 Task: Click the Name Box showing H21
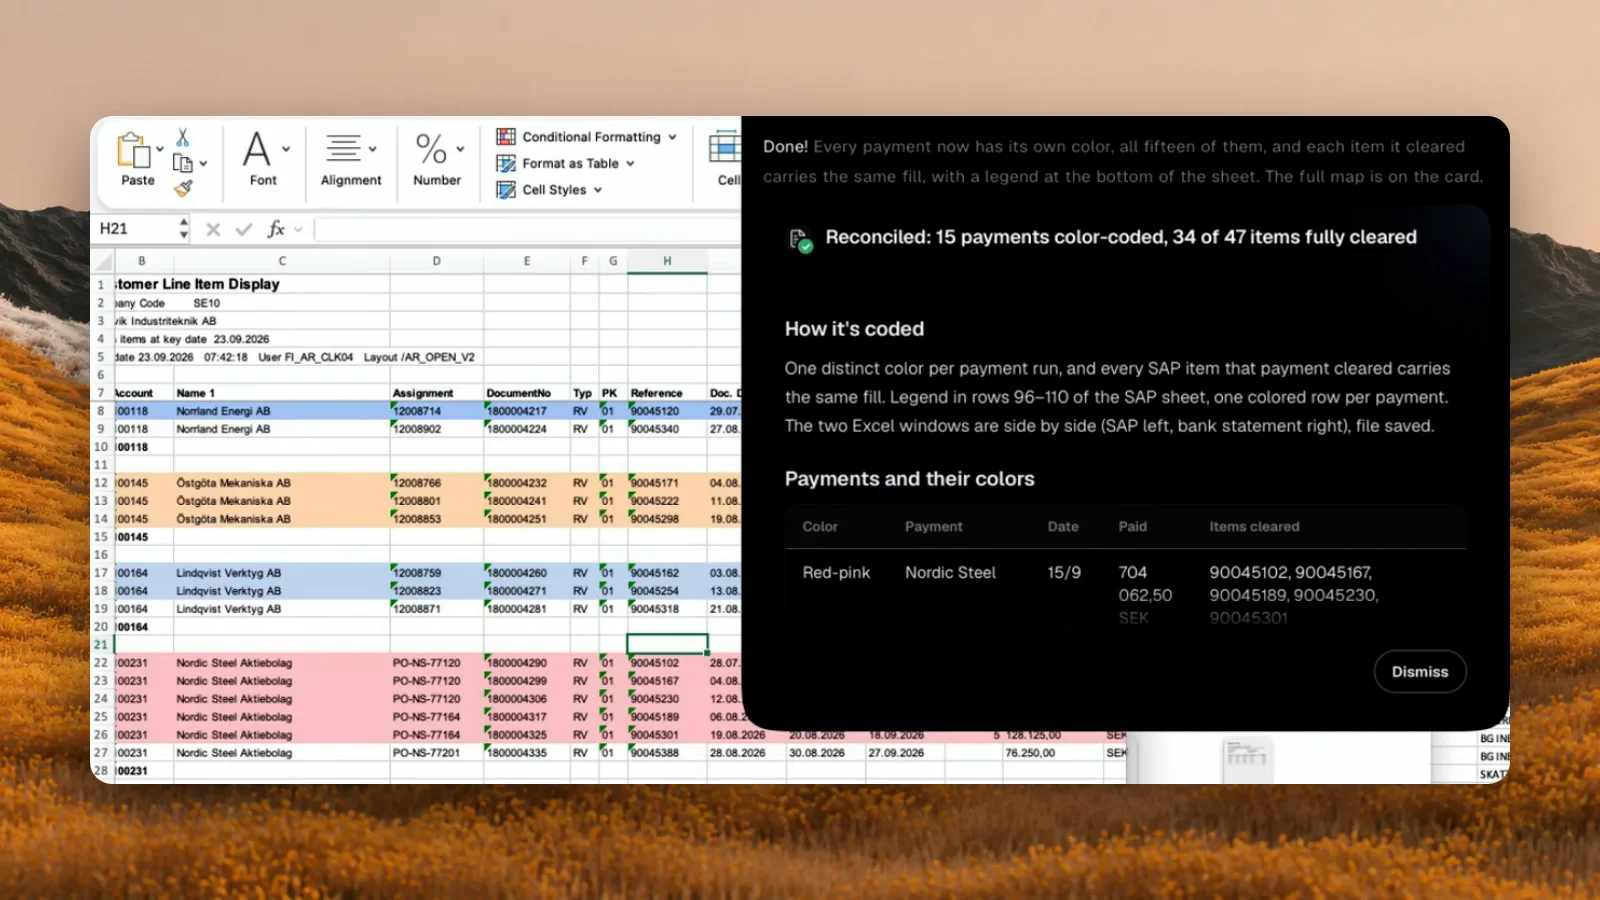coord(134,229)
